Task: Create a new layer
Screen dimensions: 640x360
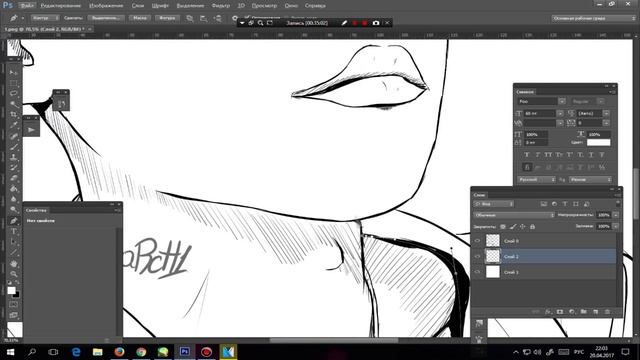Action: 596,312
